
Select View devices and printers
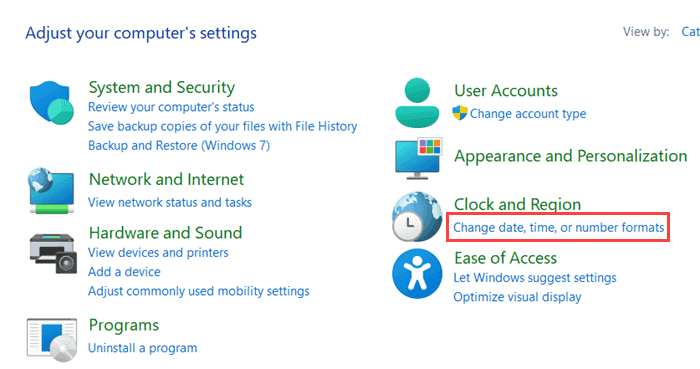[x=158, y=253]
